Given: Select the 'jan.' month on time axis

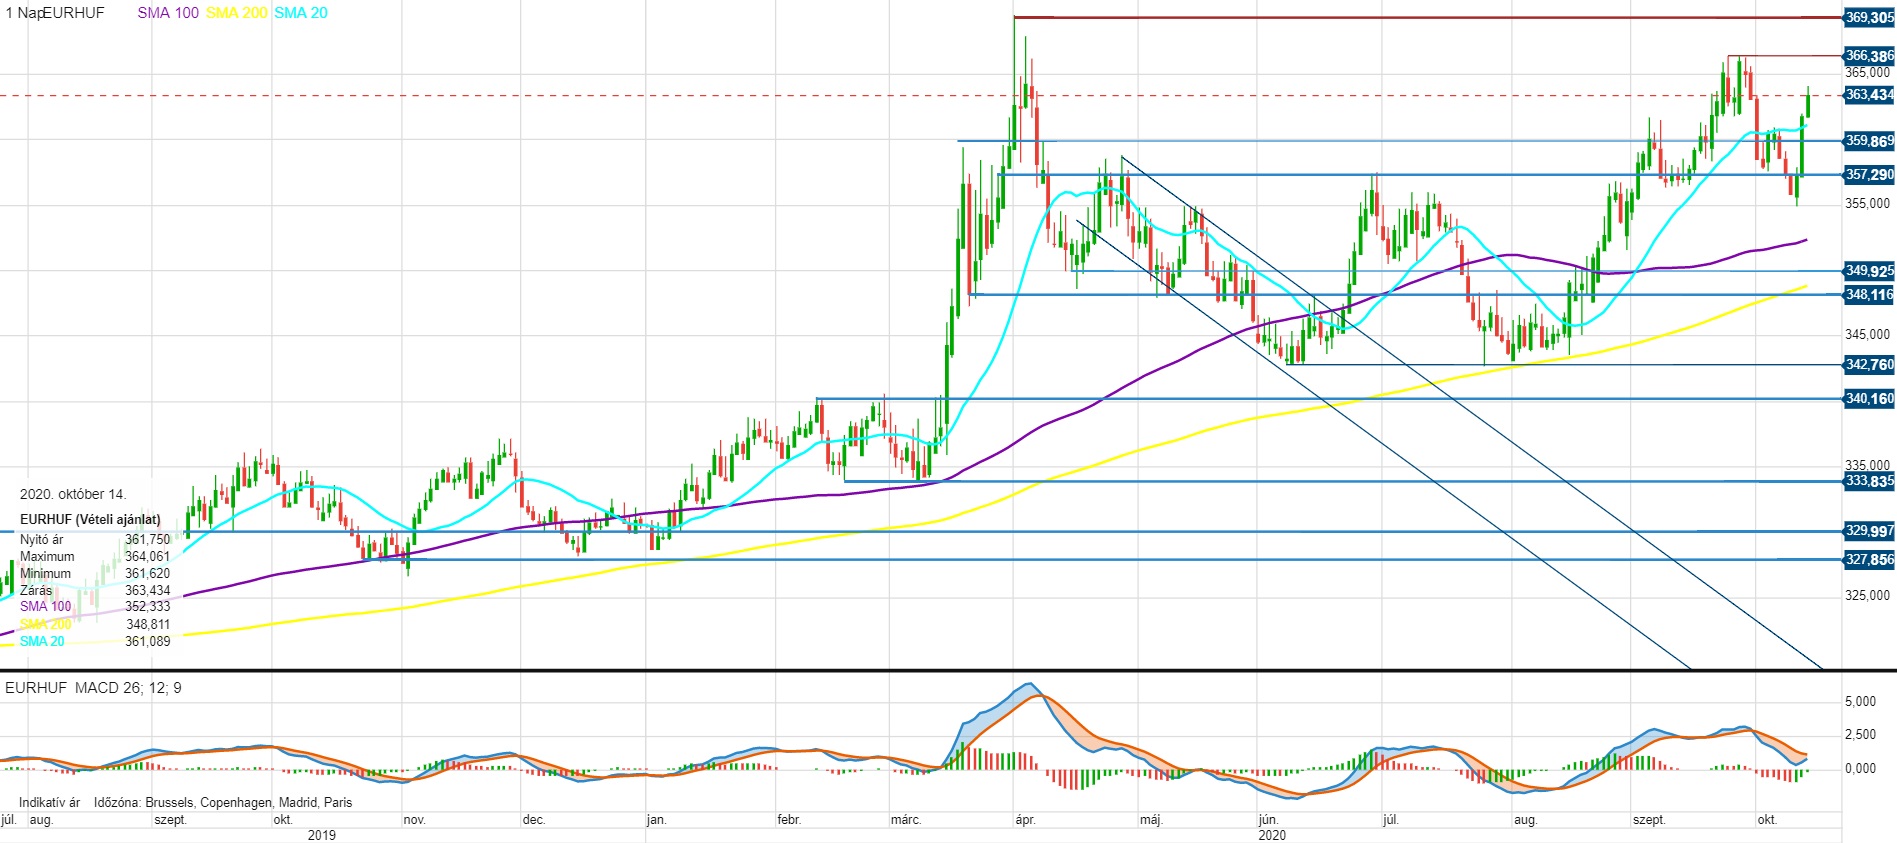Looking at the screenshot, I should click(x=656, y=820).
